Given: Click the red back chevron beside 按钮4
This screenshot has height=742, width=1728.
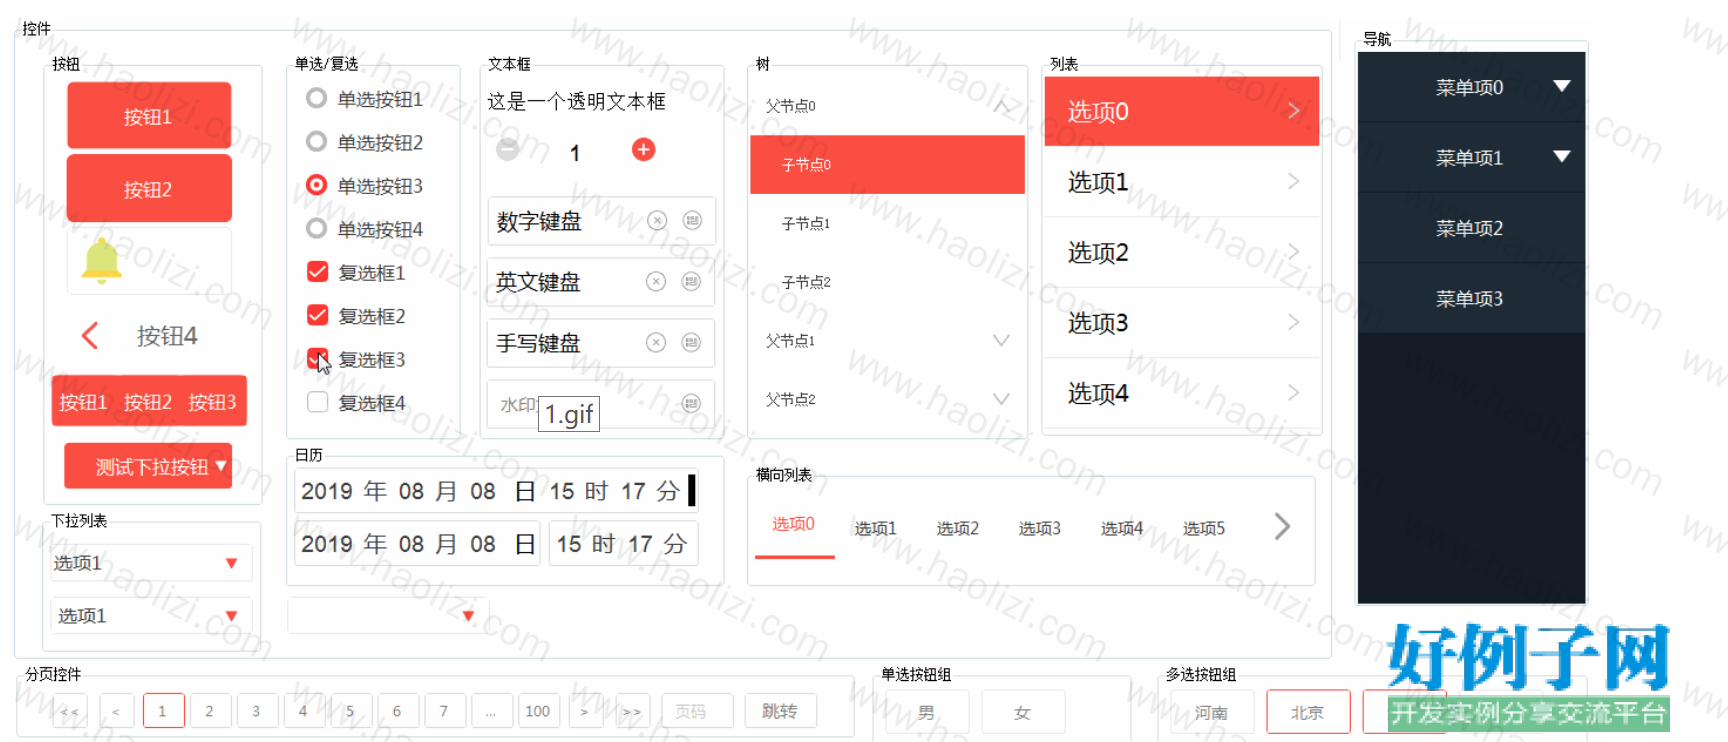Looking at the screenshot, I should tap(90, 335).
